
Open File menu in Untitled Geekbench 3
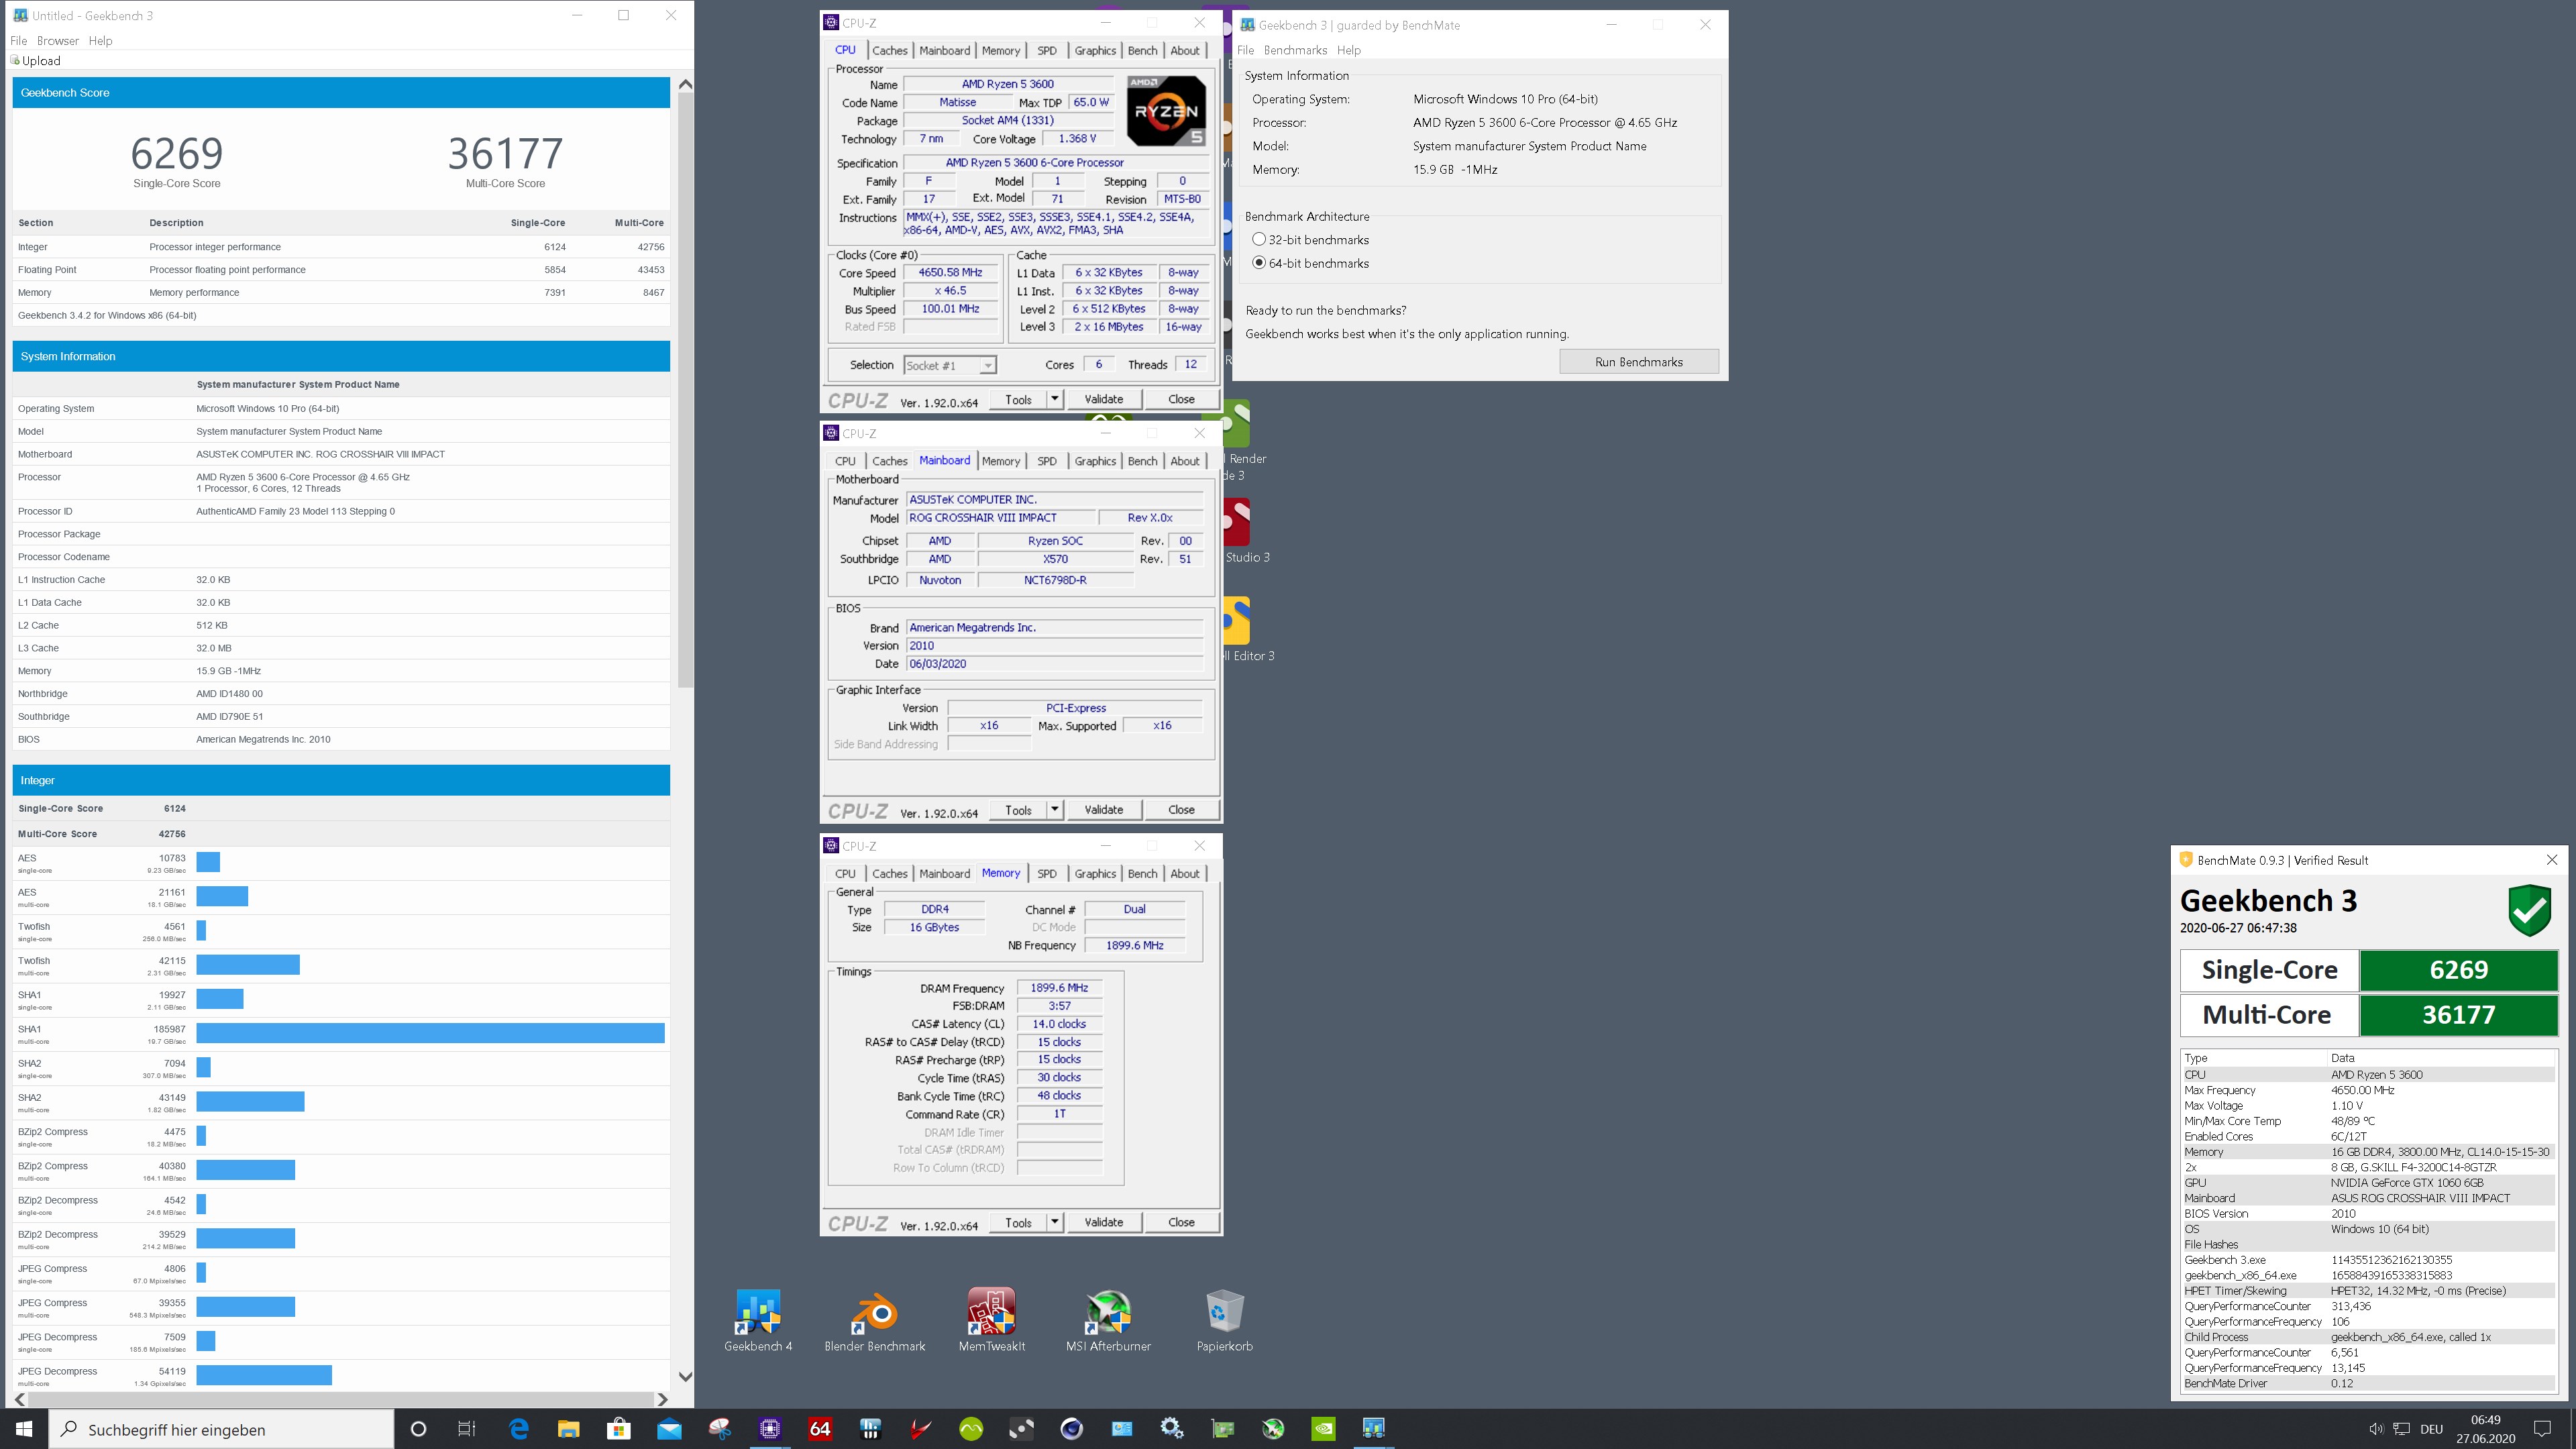pyautogui.click(x=18, y=40)
